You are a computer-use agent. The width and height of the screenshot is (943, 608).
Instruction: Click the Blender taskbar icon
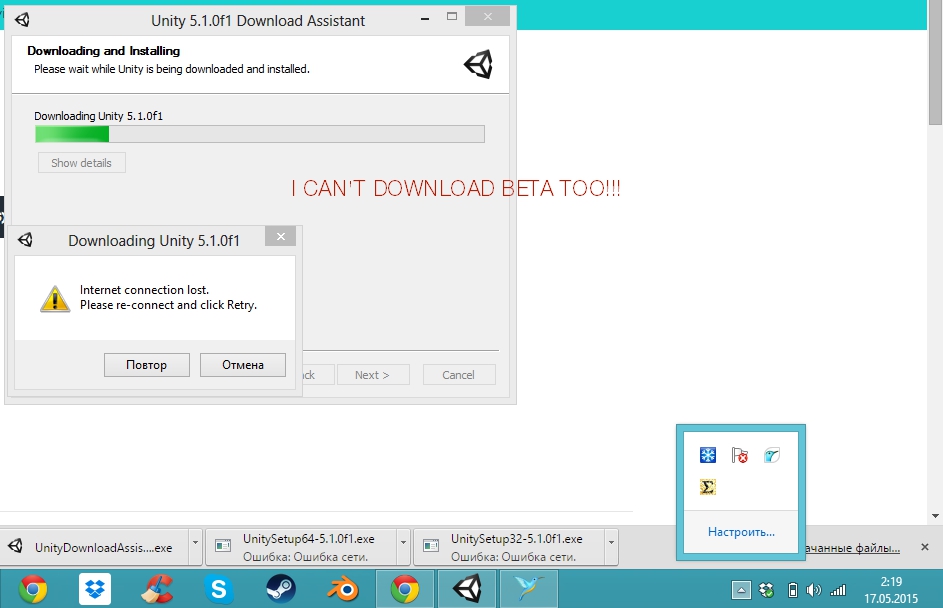point(343,589)
